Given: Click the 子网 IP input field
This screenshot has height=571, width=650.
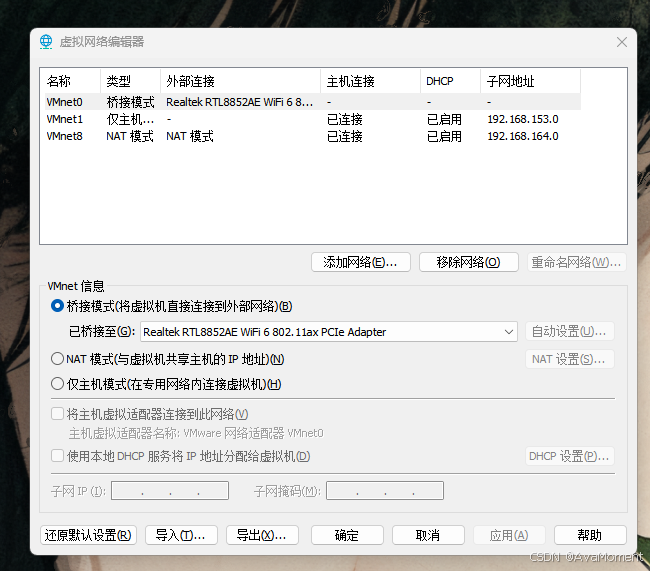Looking at the screenshot, I should (x=170, y=491).
